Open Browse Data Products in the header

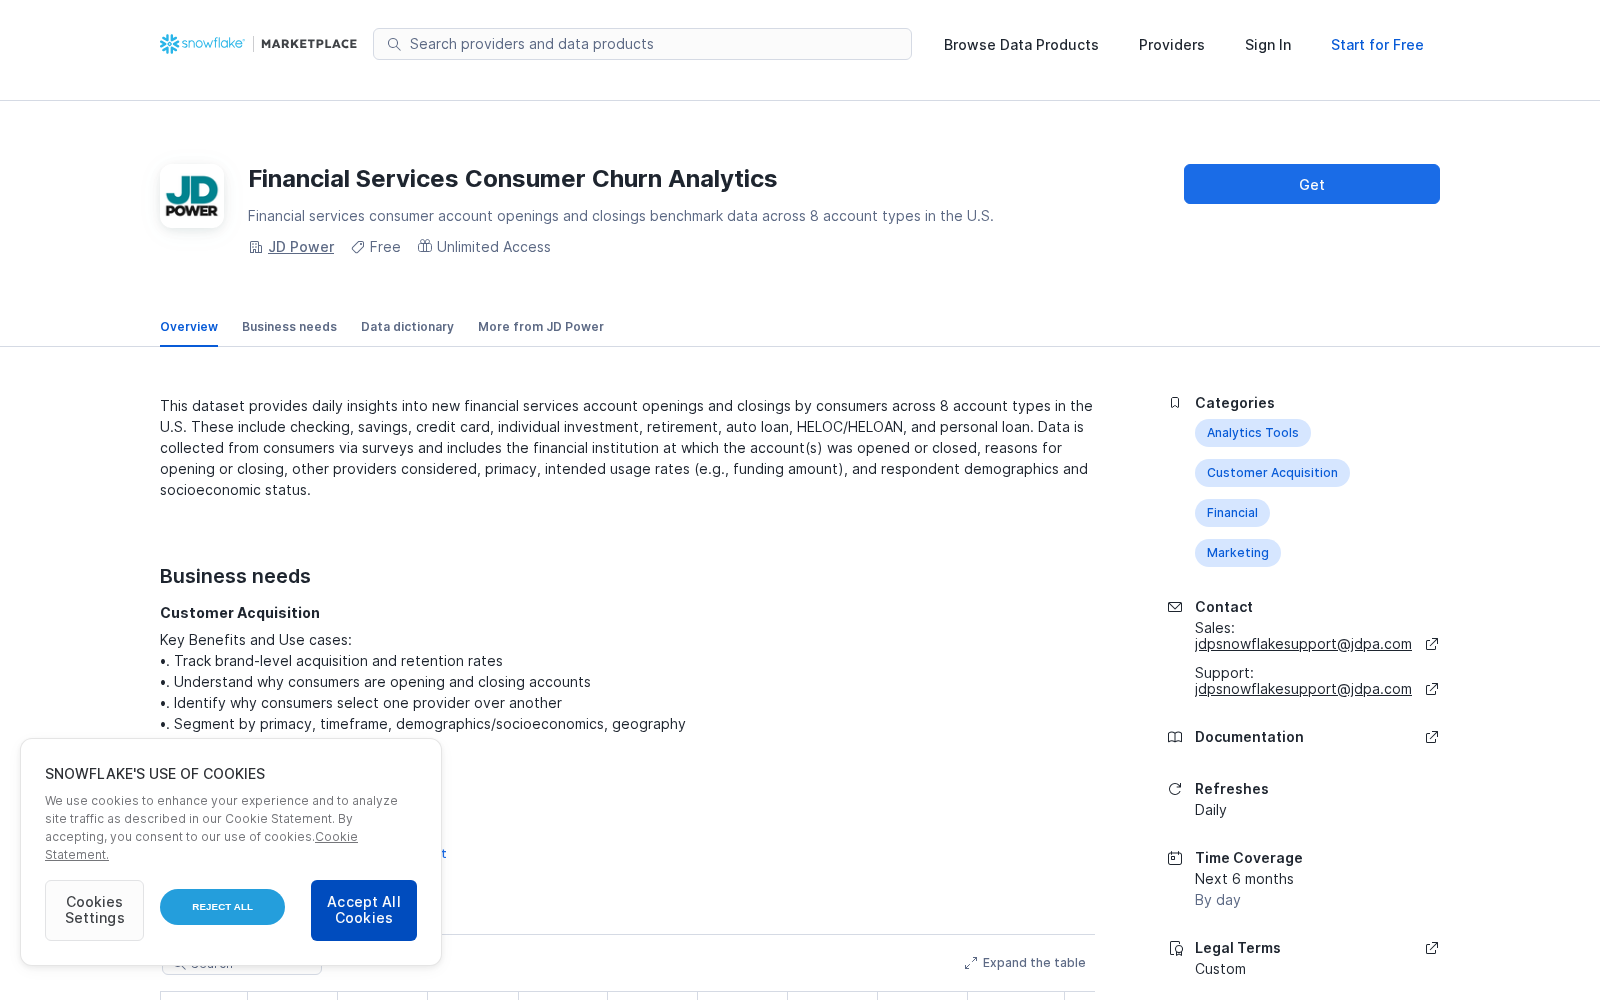(1021, 45)
